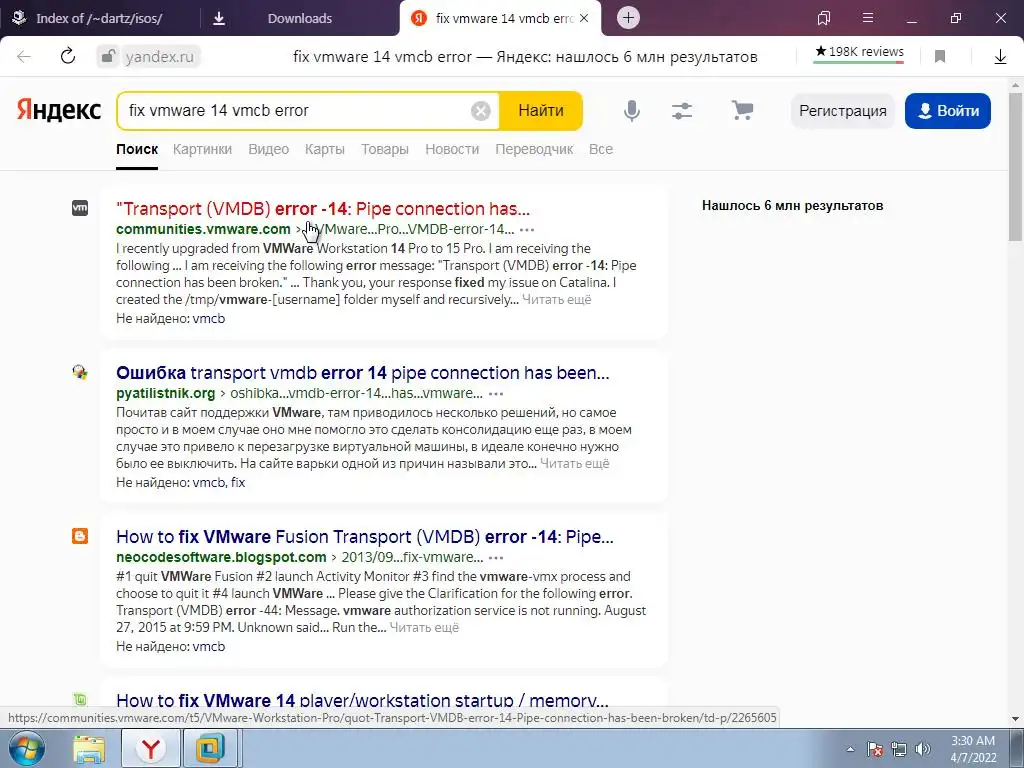The width and height of the screenshot is (1024, 768).
Task: Select the Поиск search tab
Action: point(137,149)
